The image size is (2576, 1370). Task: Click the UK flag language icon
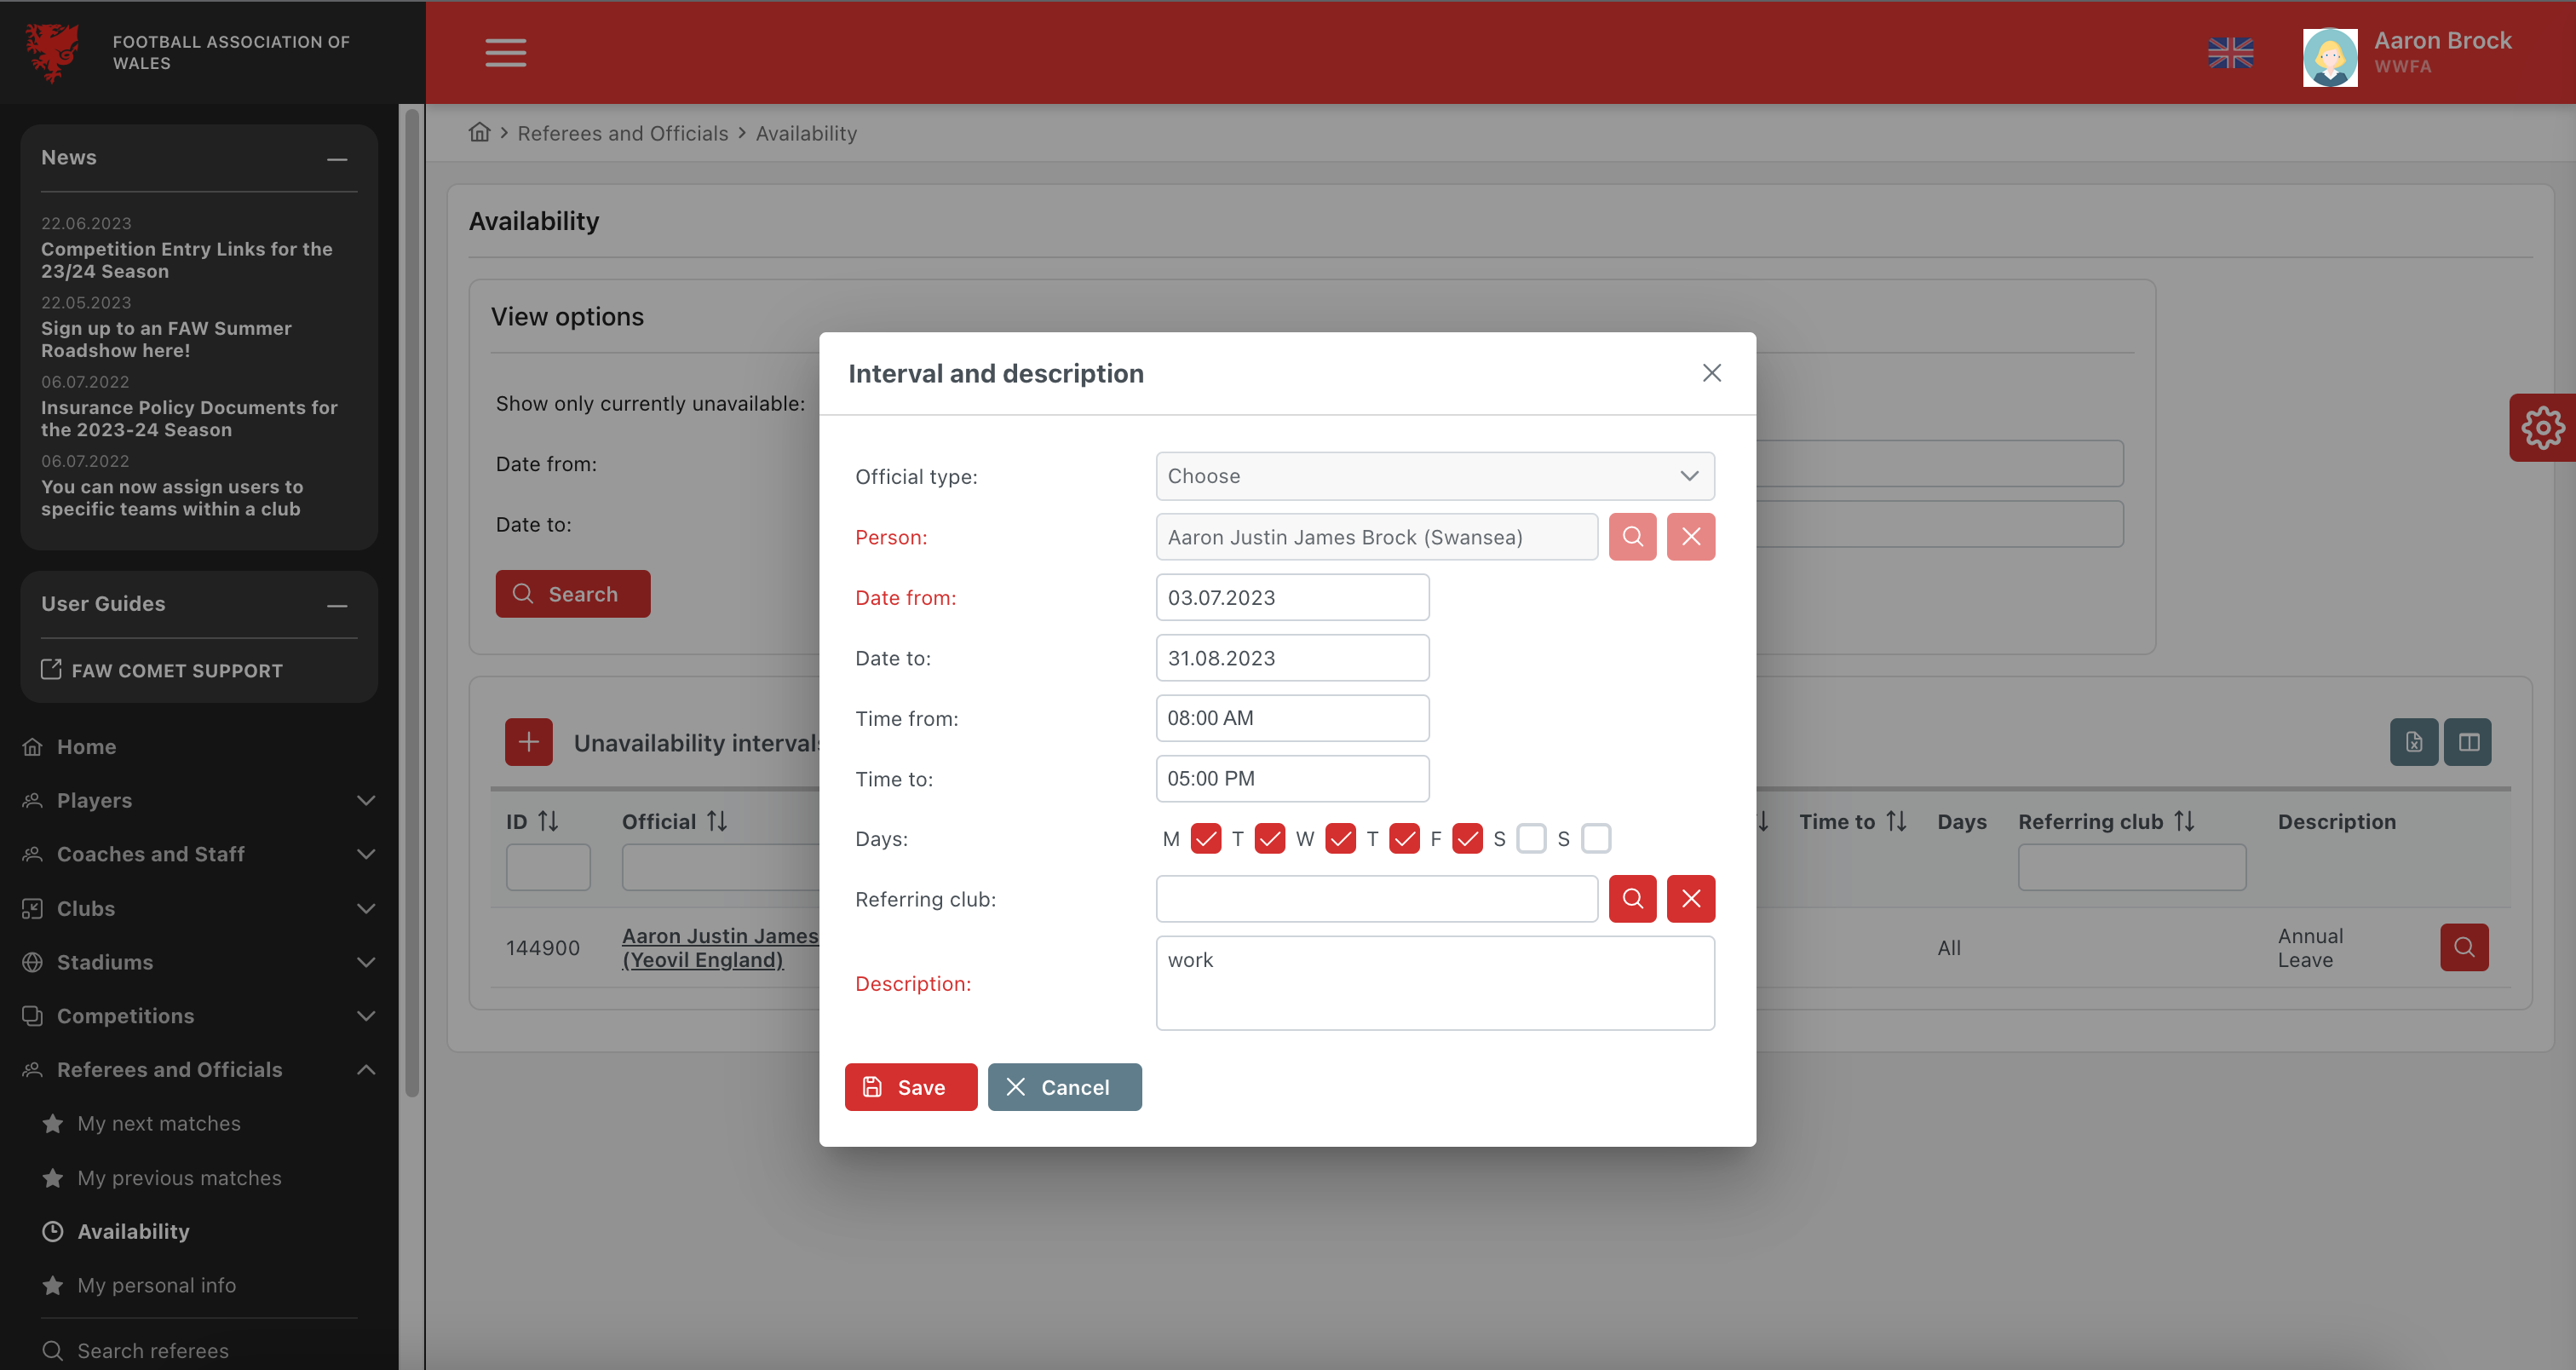[x=2229, y=52]
